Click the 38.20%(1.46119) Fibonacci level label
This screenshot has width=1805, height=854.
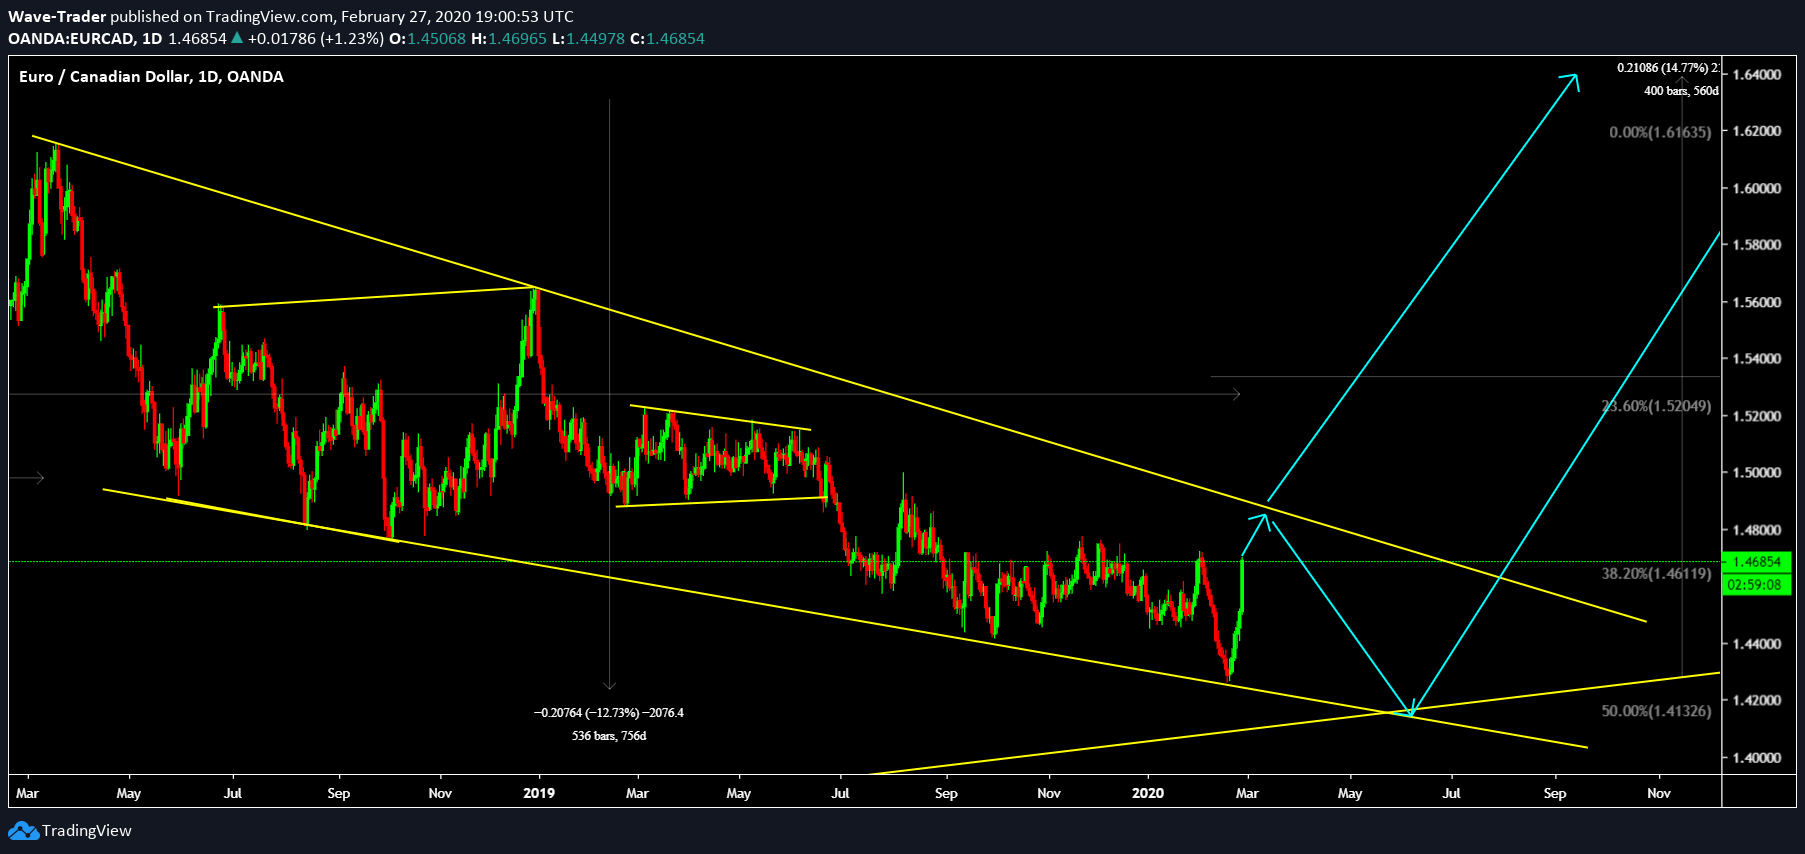(x=1656, y=574)
